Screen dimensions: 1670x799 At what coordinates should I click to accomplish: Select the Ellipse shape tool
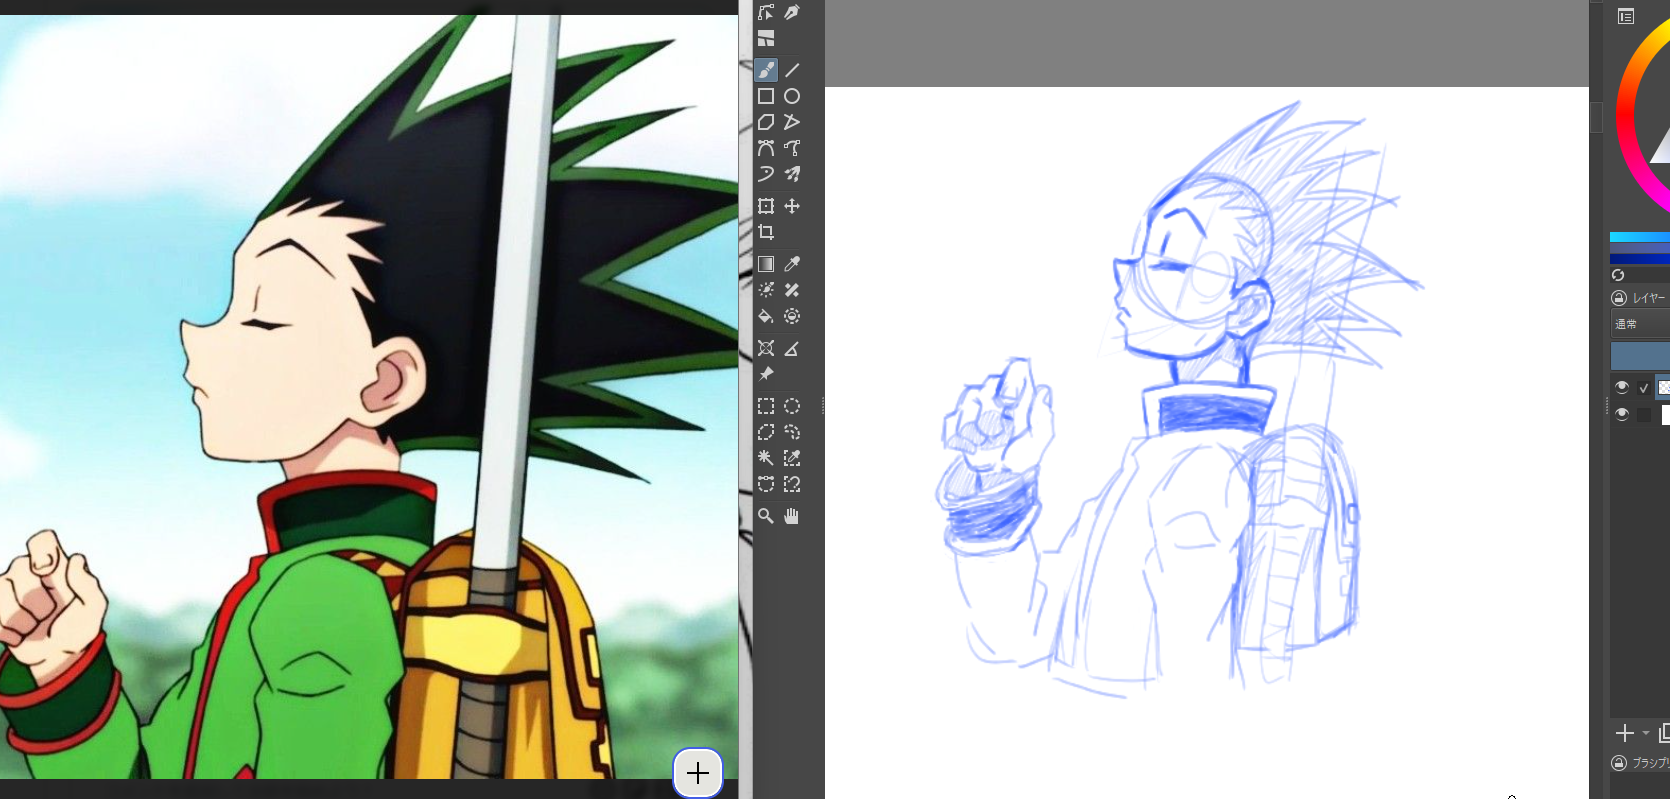coord(792,96)
